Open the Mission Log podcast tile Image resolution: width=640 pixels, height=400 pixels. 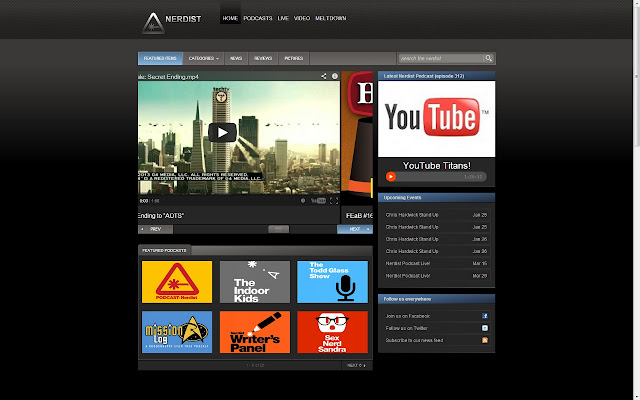(x=177, y=332)
